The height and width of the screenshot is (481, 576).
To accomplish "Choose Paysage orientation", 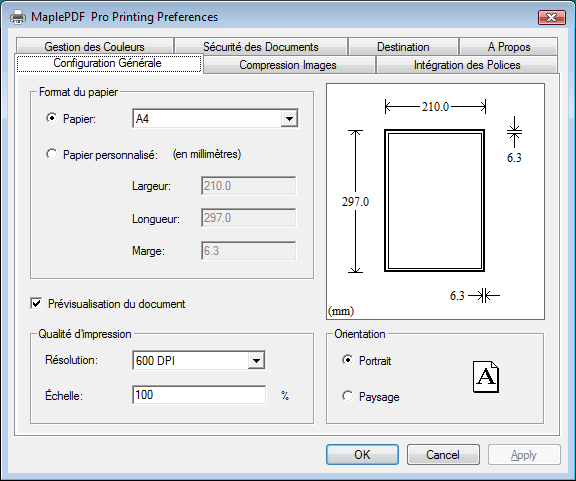I will pos(347,396).
